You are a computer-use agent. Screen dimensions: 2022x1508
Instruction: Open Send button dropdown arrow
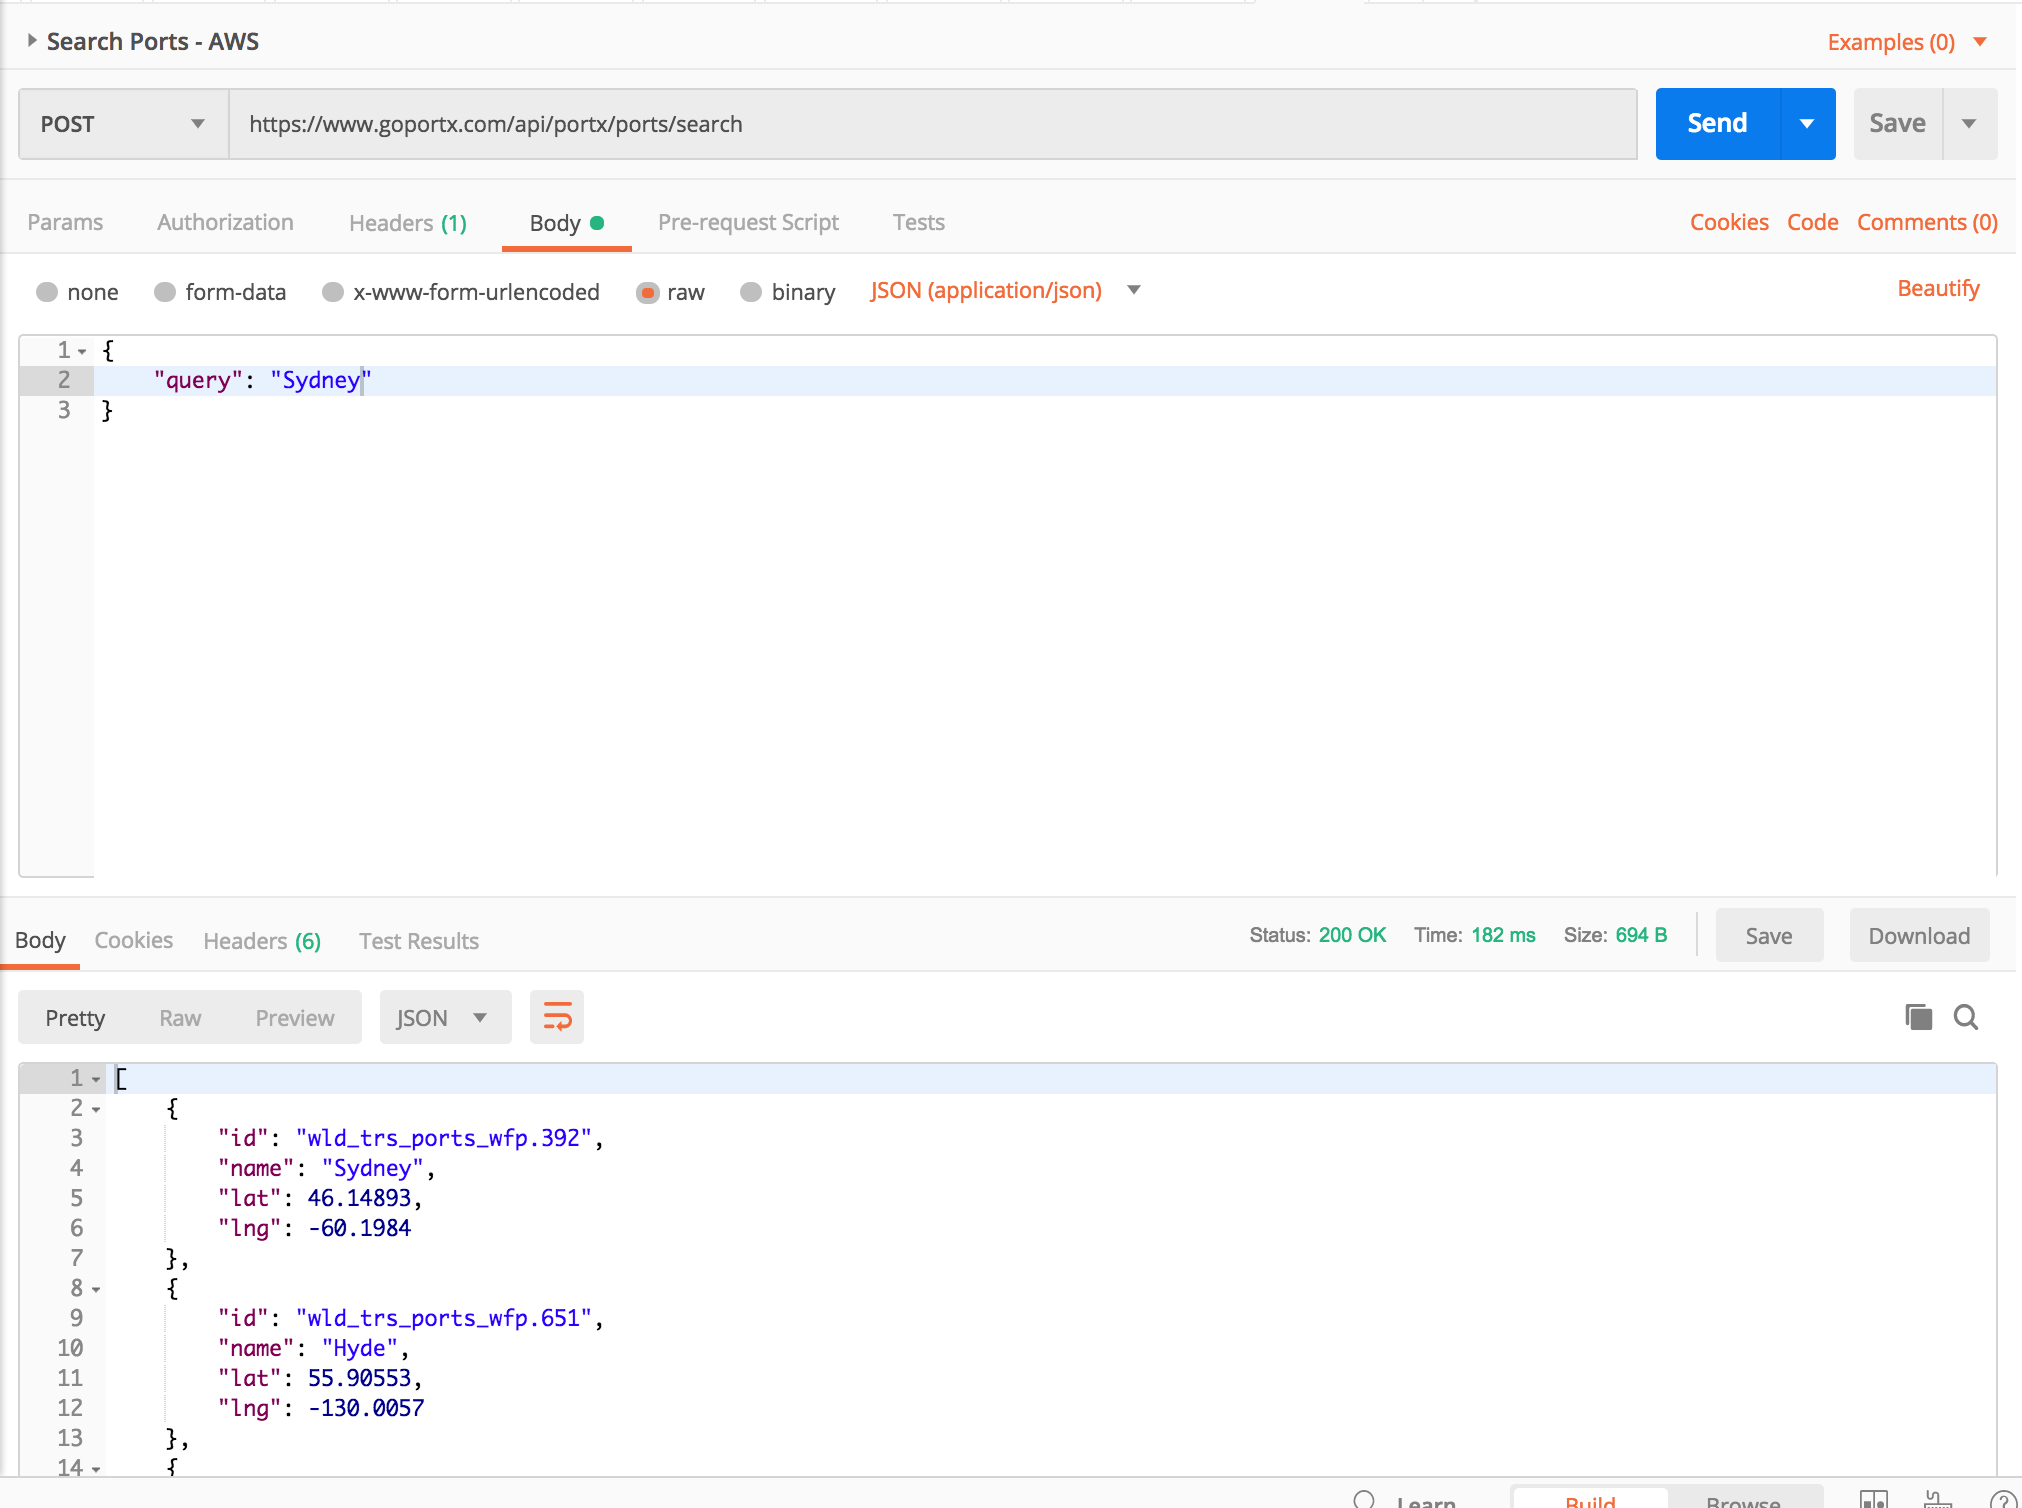click(1807, 124)
